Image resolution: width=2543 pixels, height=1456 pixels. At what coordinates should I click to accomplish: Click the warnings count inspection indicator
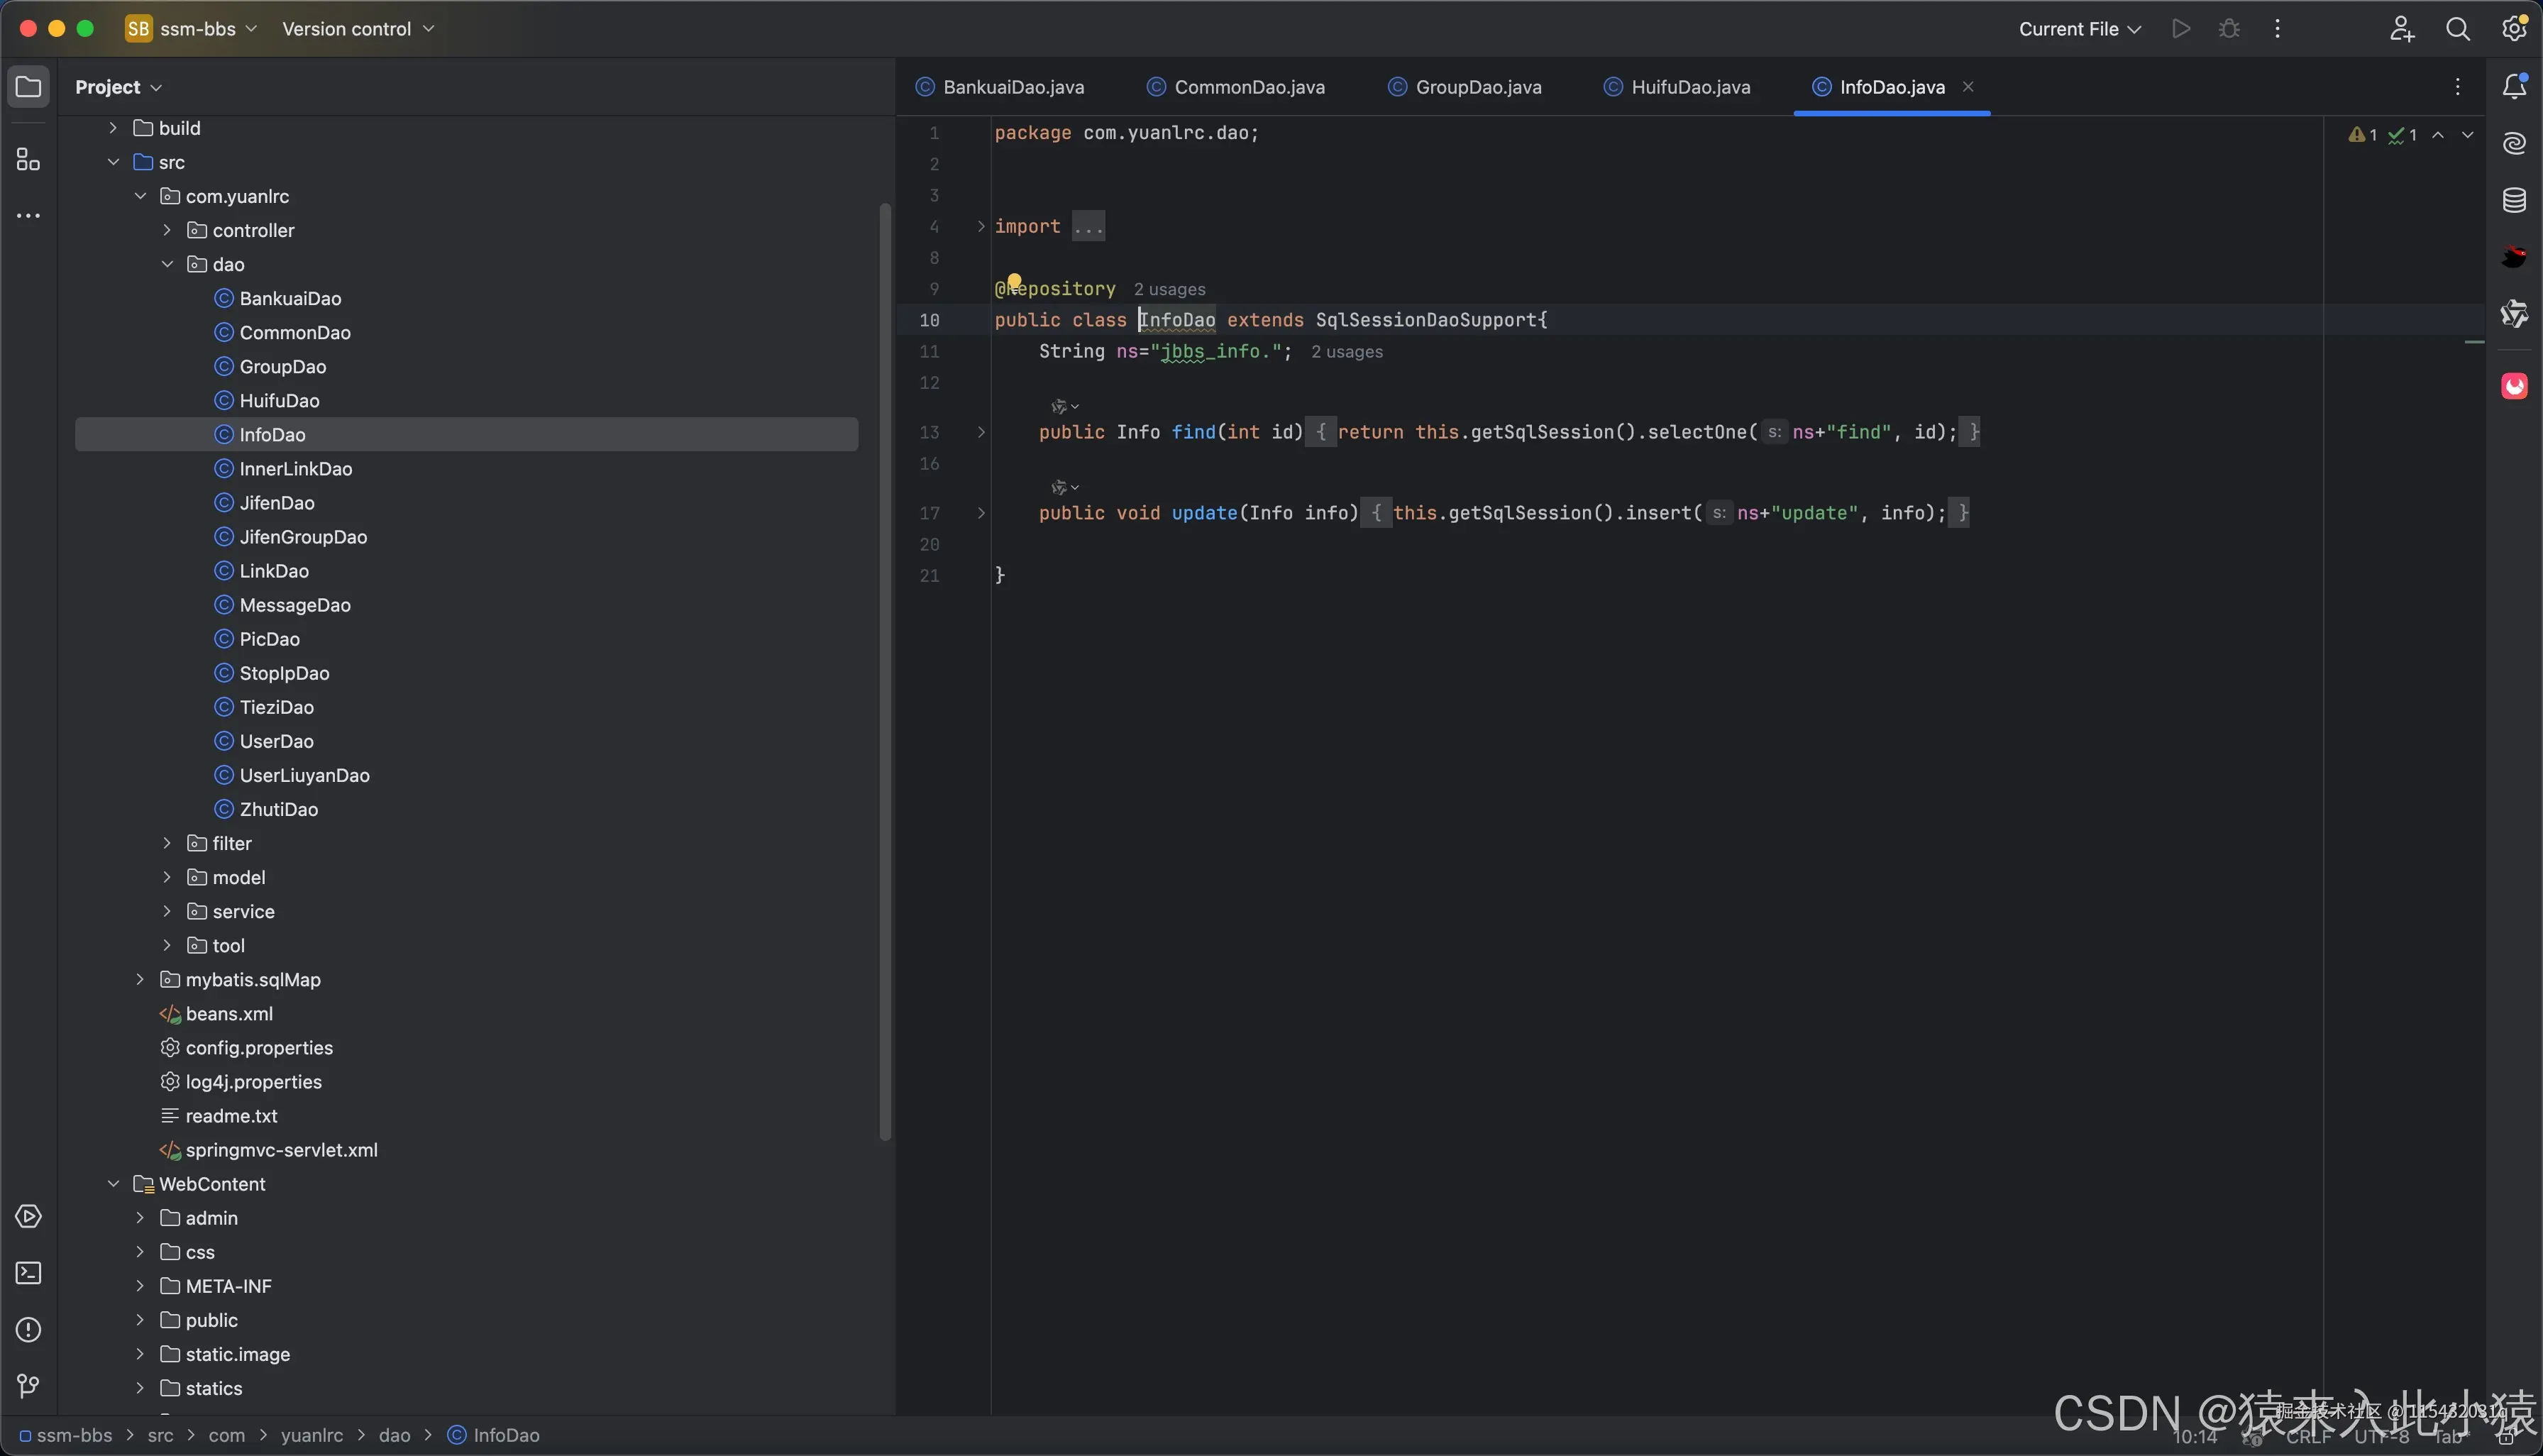(x=2363, y=135)
